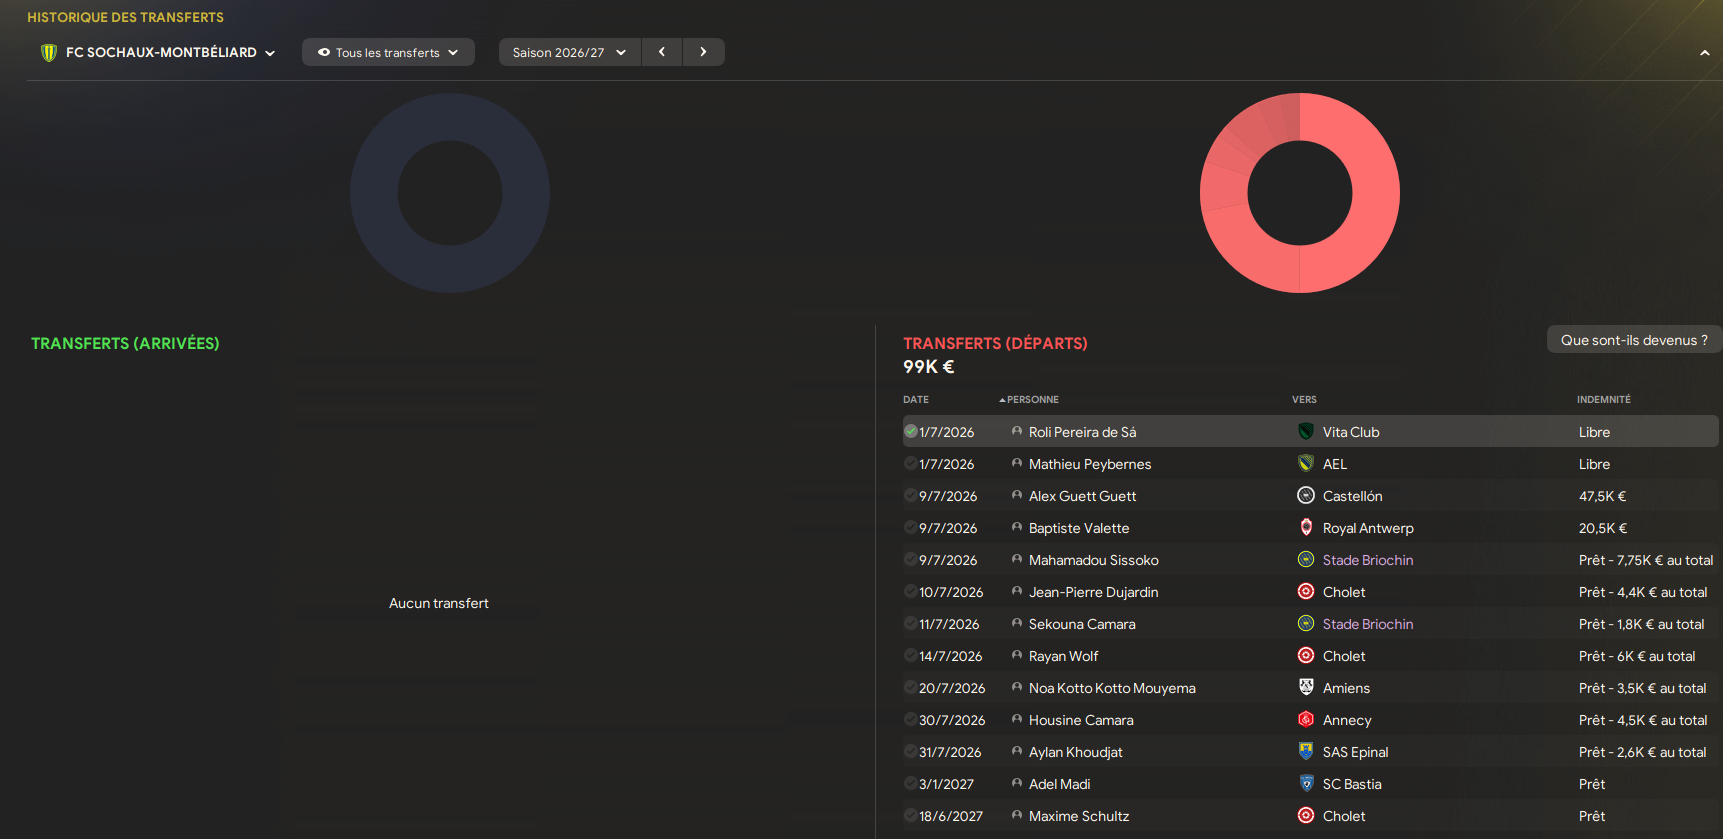Click the AEL club badge icon
The image size is (1723, 839).
[x=1305, y=463]
